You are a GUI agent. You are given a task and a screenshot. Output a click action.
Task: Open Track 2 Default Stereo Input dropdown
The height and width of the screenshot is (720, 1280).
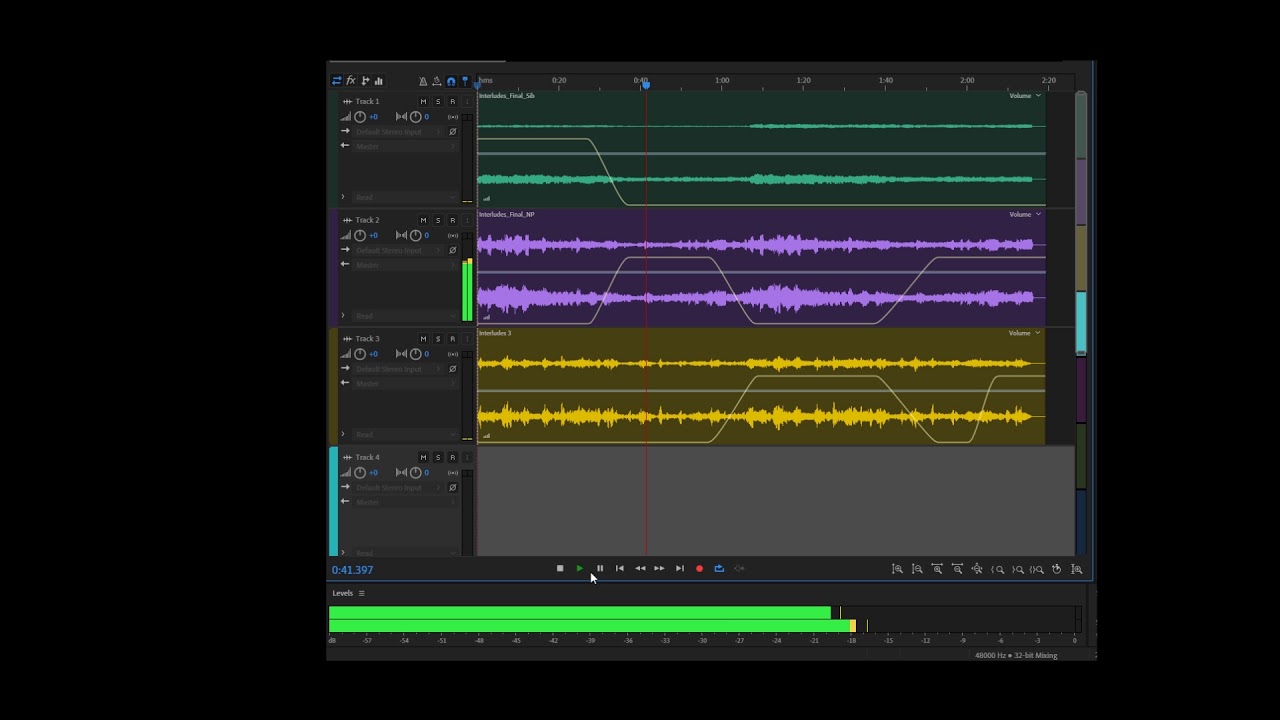(x=399, y=250)
